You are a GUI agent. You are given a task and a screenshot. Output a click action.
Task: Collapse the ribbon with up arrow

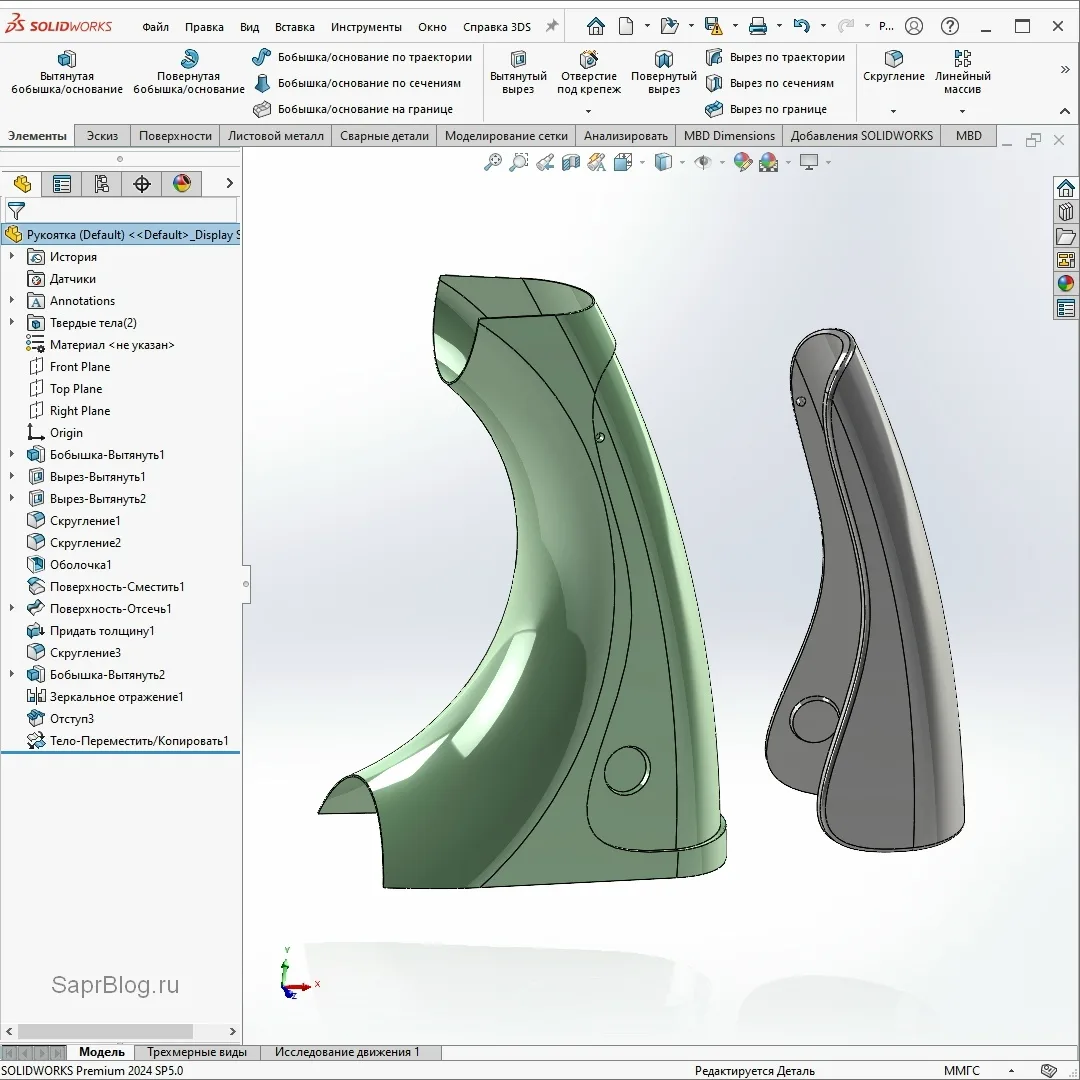tap(1065, 111)
